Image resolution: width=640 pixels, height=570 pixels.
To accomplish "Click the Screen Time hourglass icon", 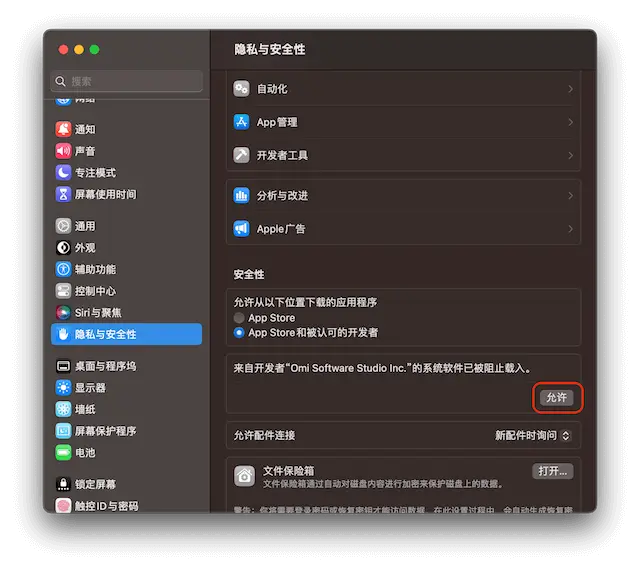I will pos(64,194).
